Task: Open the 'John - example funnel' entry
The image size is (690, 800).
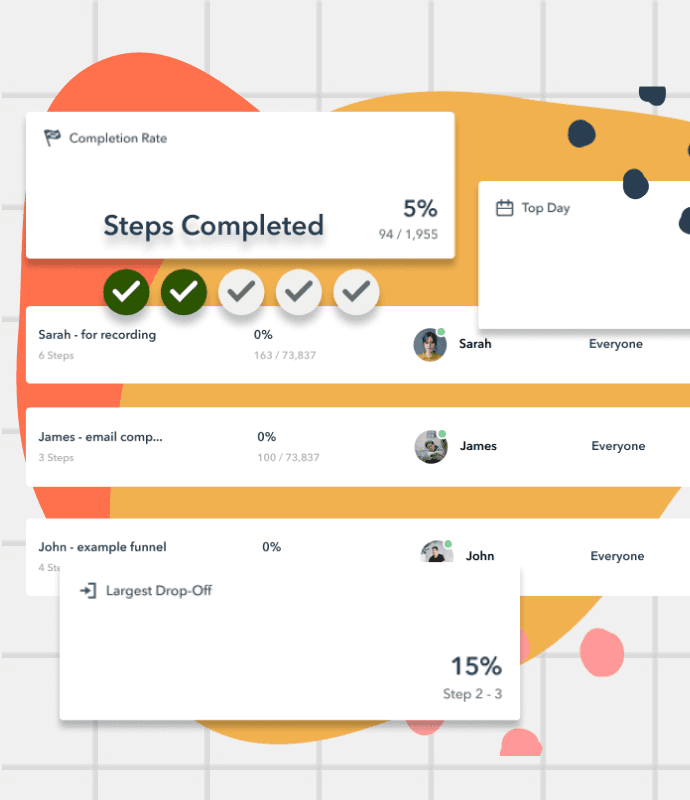Action: pyautogui.click(x=103, y=547)
